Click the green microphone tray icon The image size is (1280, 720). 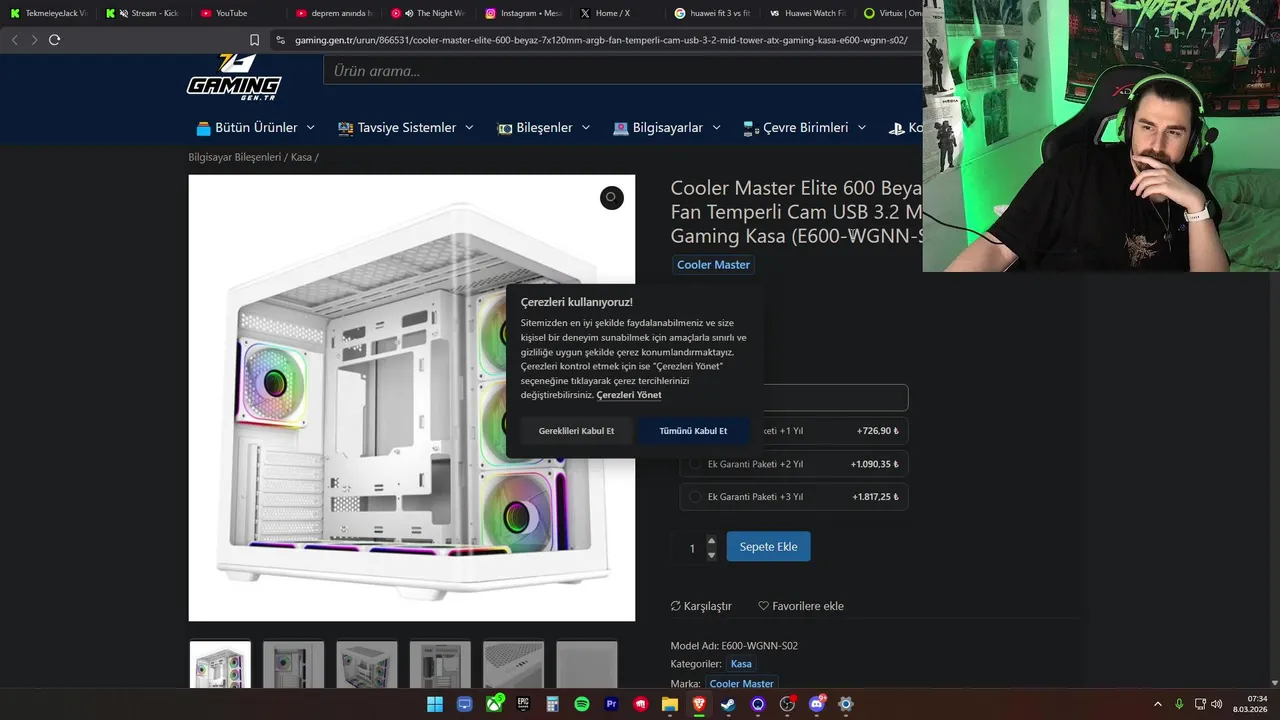tap(1179, 704)
